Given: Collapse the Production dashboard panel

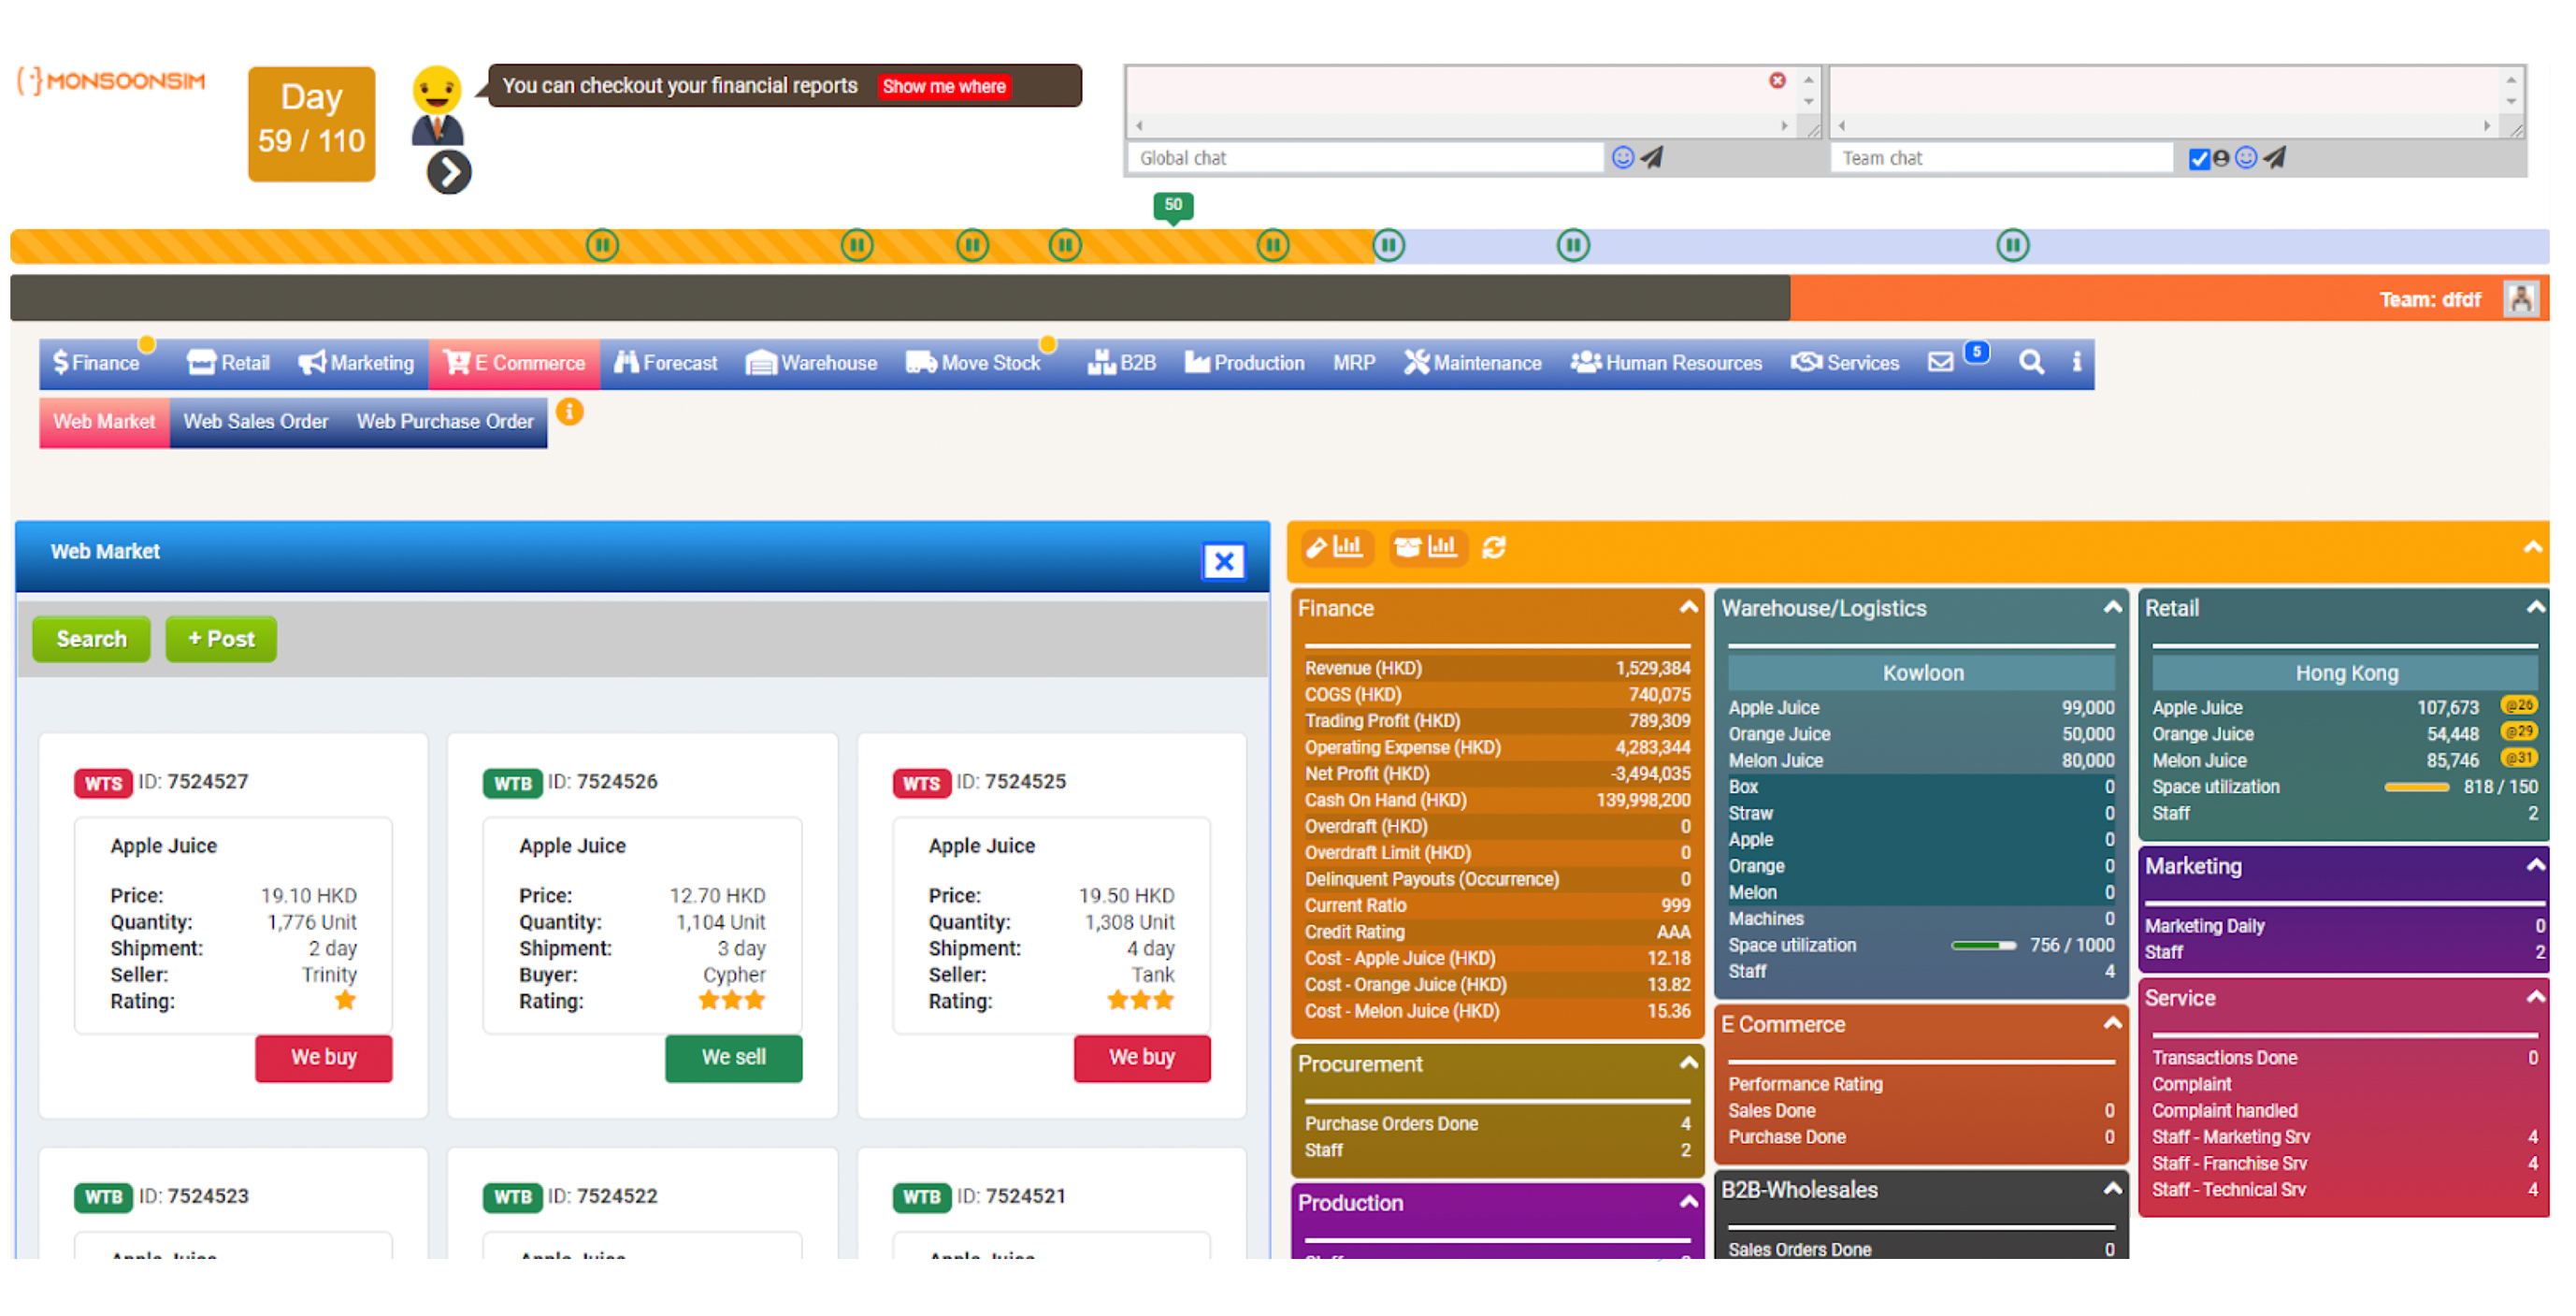Looking at the screenshot, I should (x=1688, y=1202).
